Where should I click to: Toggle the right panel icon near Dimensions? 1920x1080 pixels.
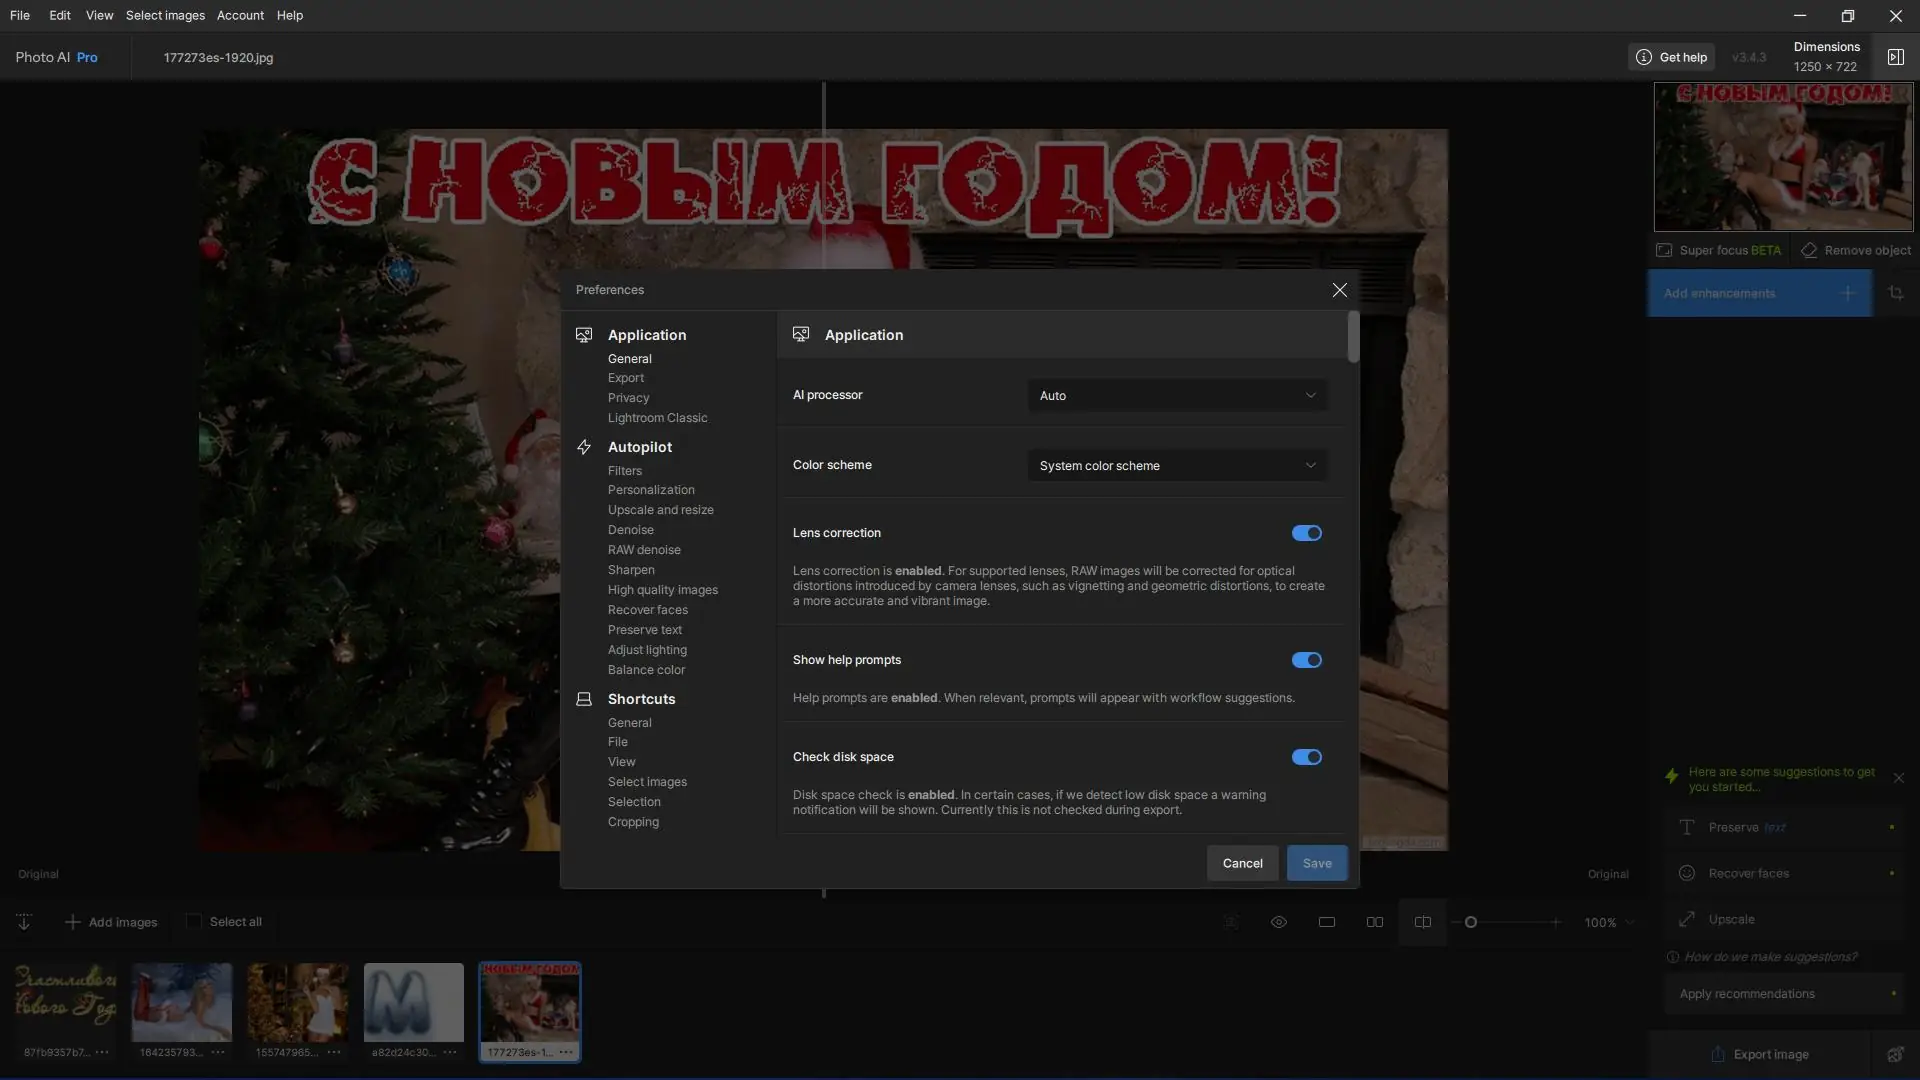pos(1895,57)
